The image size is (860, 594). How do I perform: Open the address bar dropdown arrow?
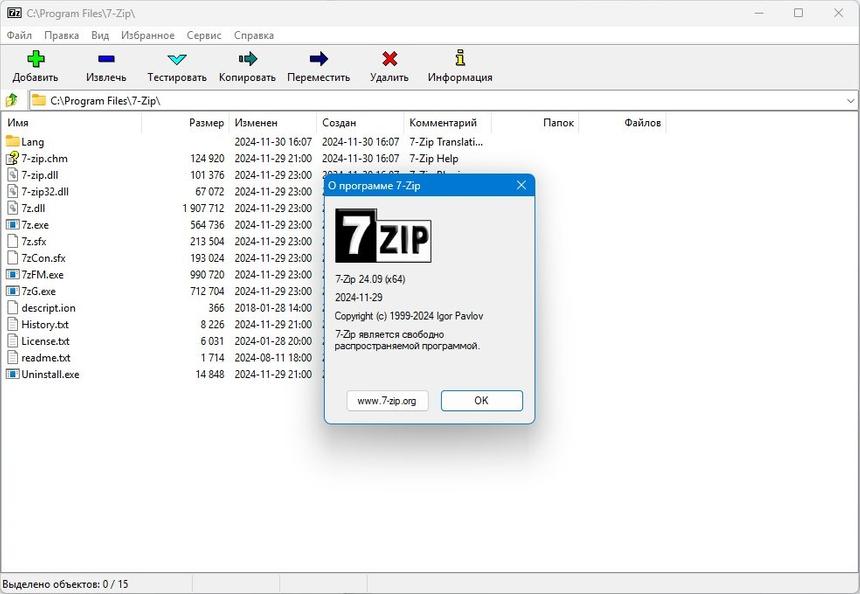(851, 99)
